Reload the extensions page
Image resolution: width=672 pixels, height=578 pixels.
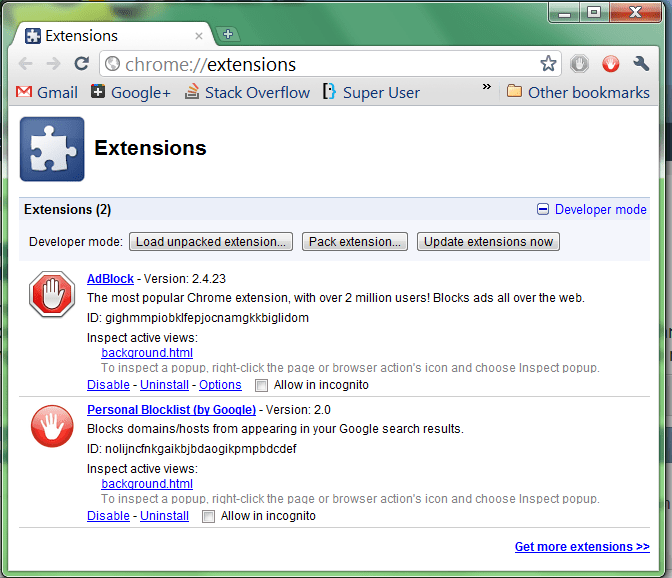pyautogui.click(x=81, y=64)
